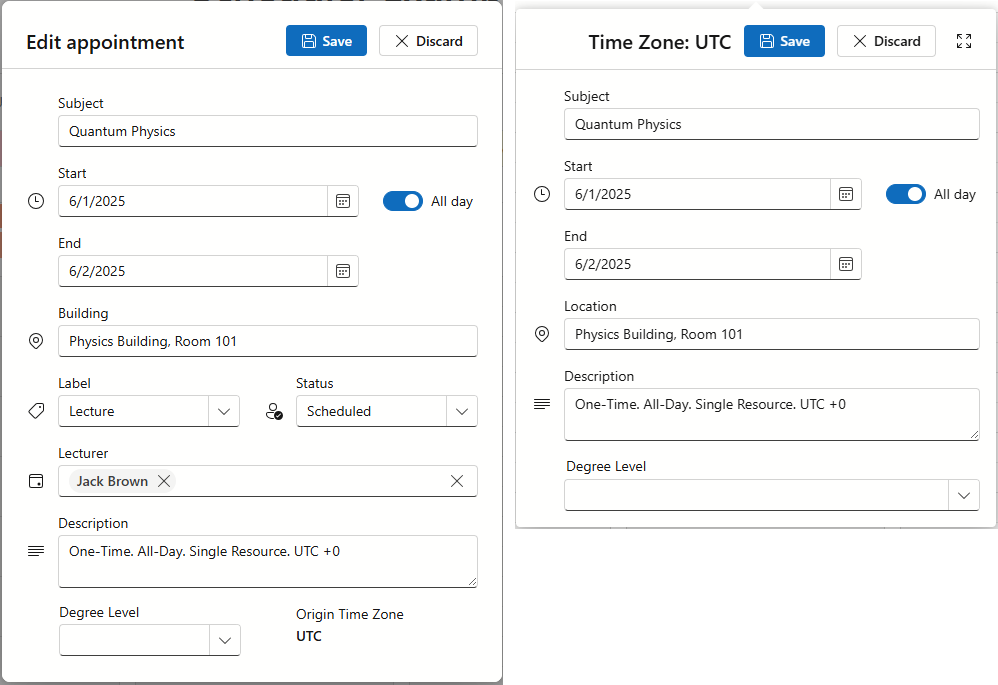This screenshot has height=685, width=998.
Task: Discard changes in Time Zone UTC panel
Action: [x=886, y=41]
